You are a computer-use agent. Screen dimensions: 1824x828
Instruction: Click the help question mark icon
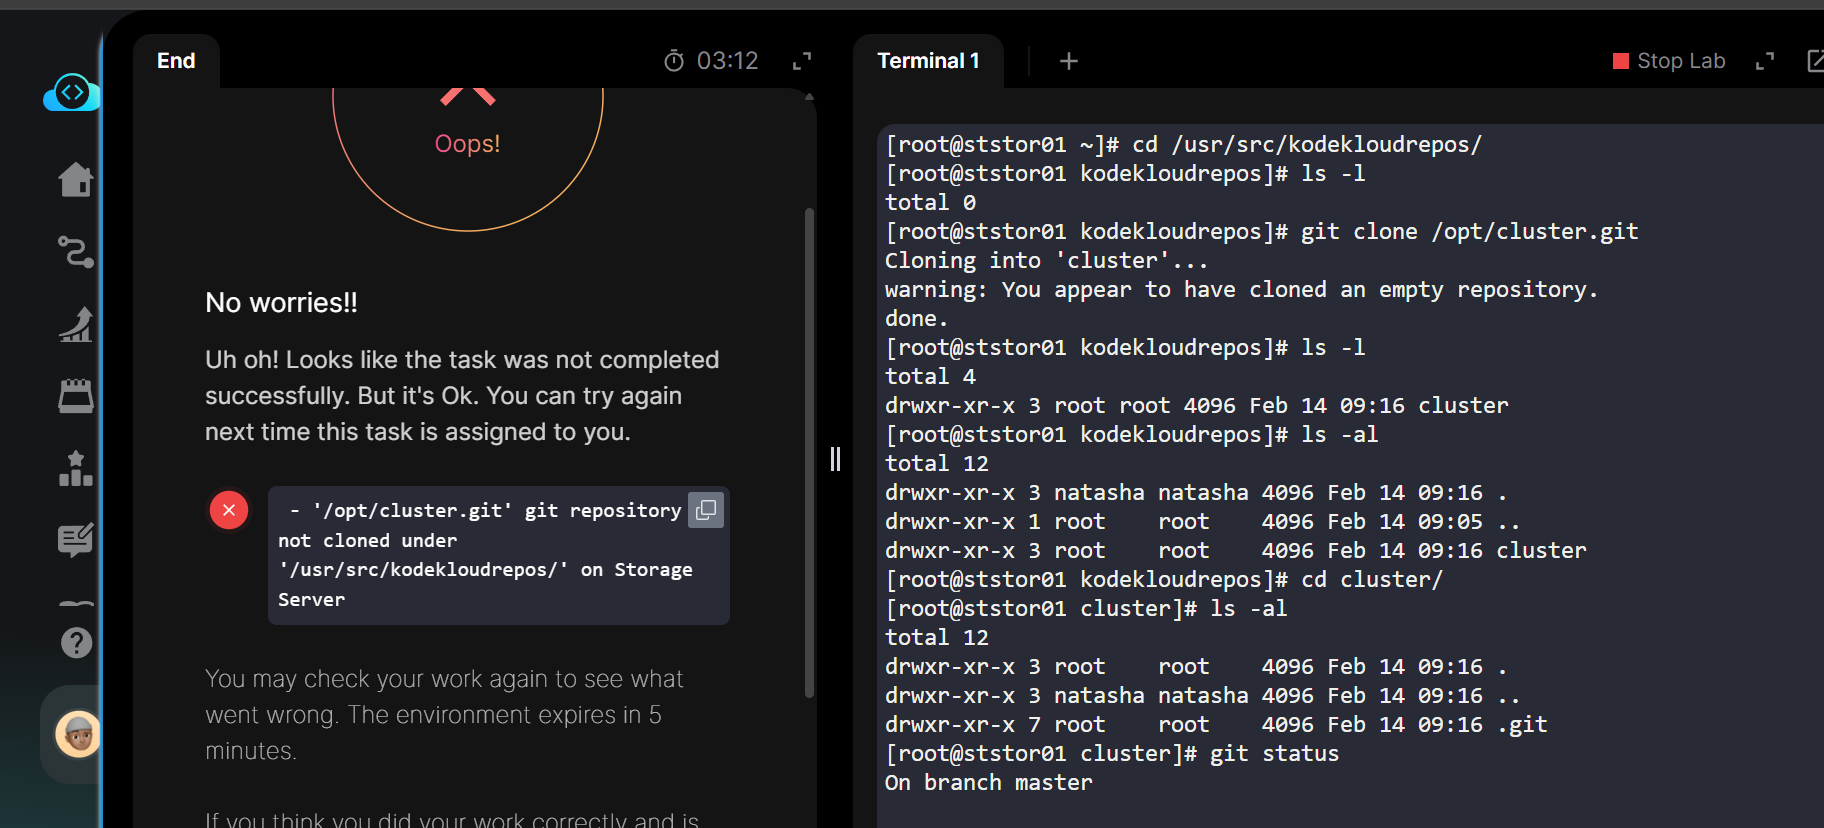pyautogui.click(x=76, y=642)
